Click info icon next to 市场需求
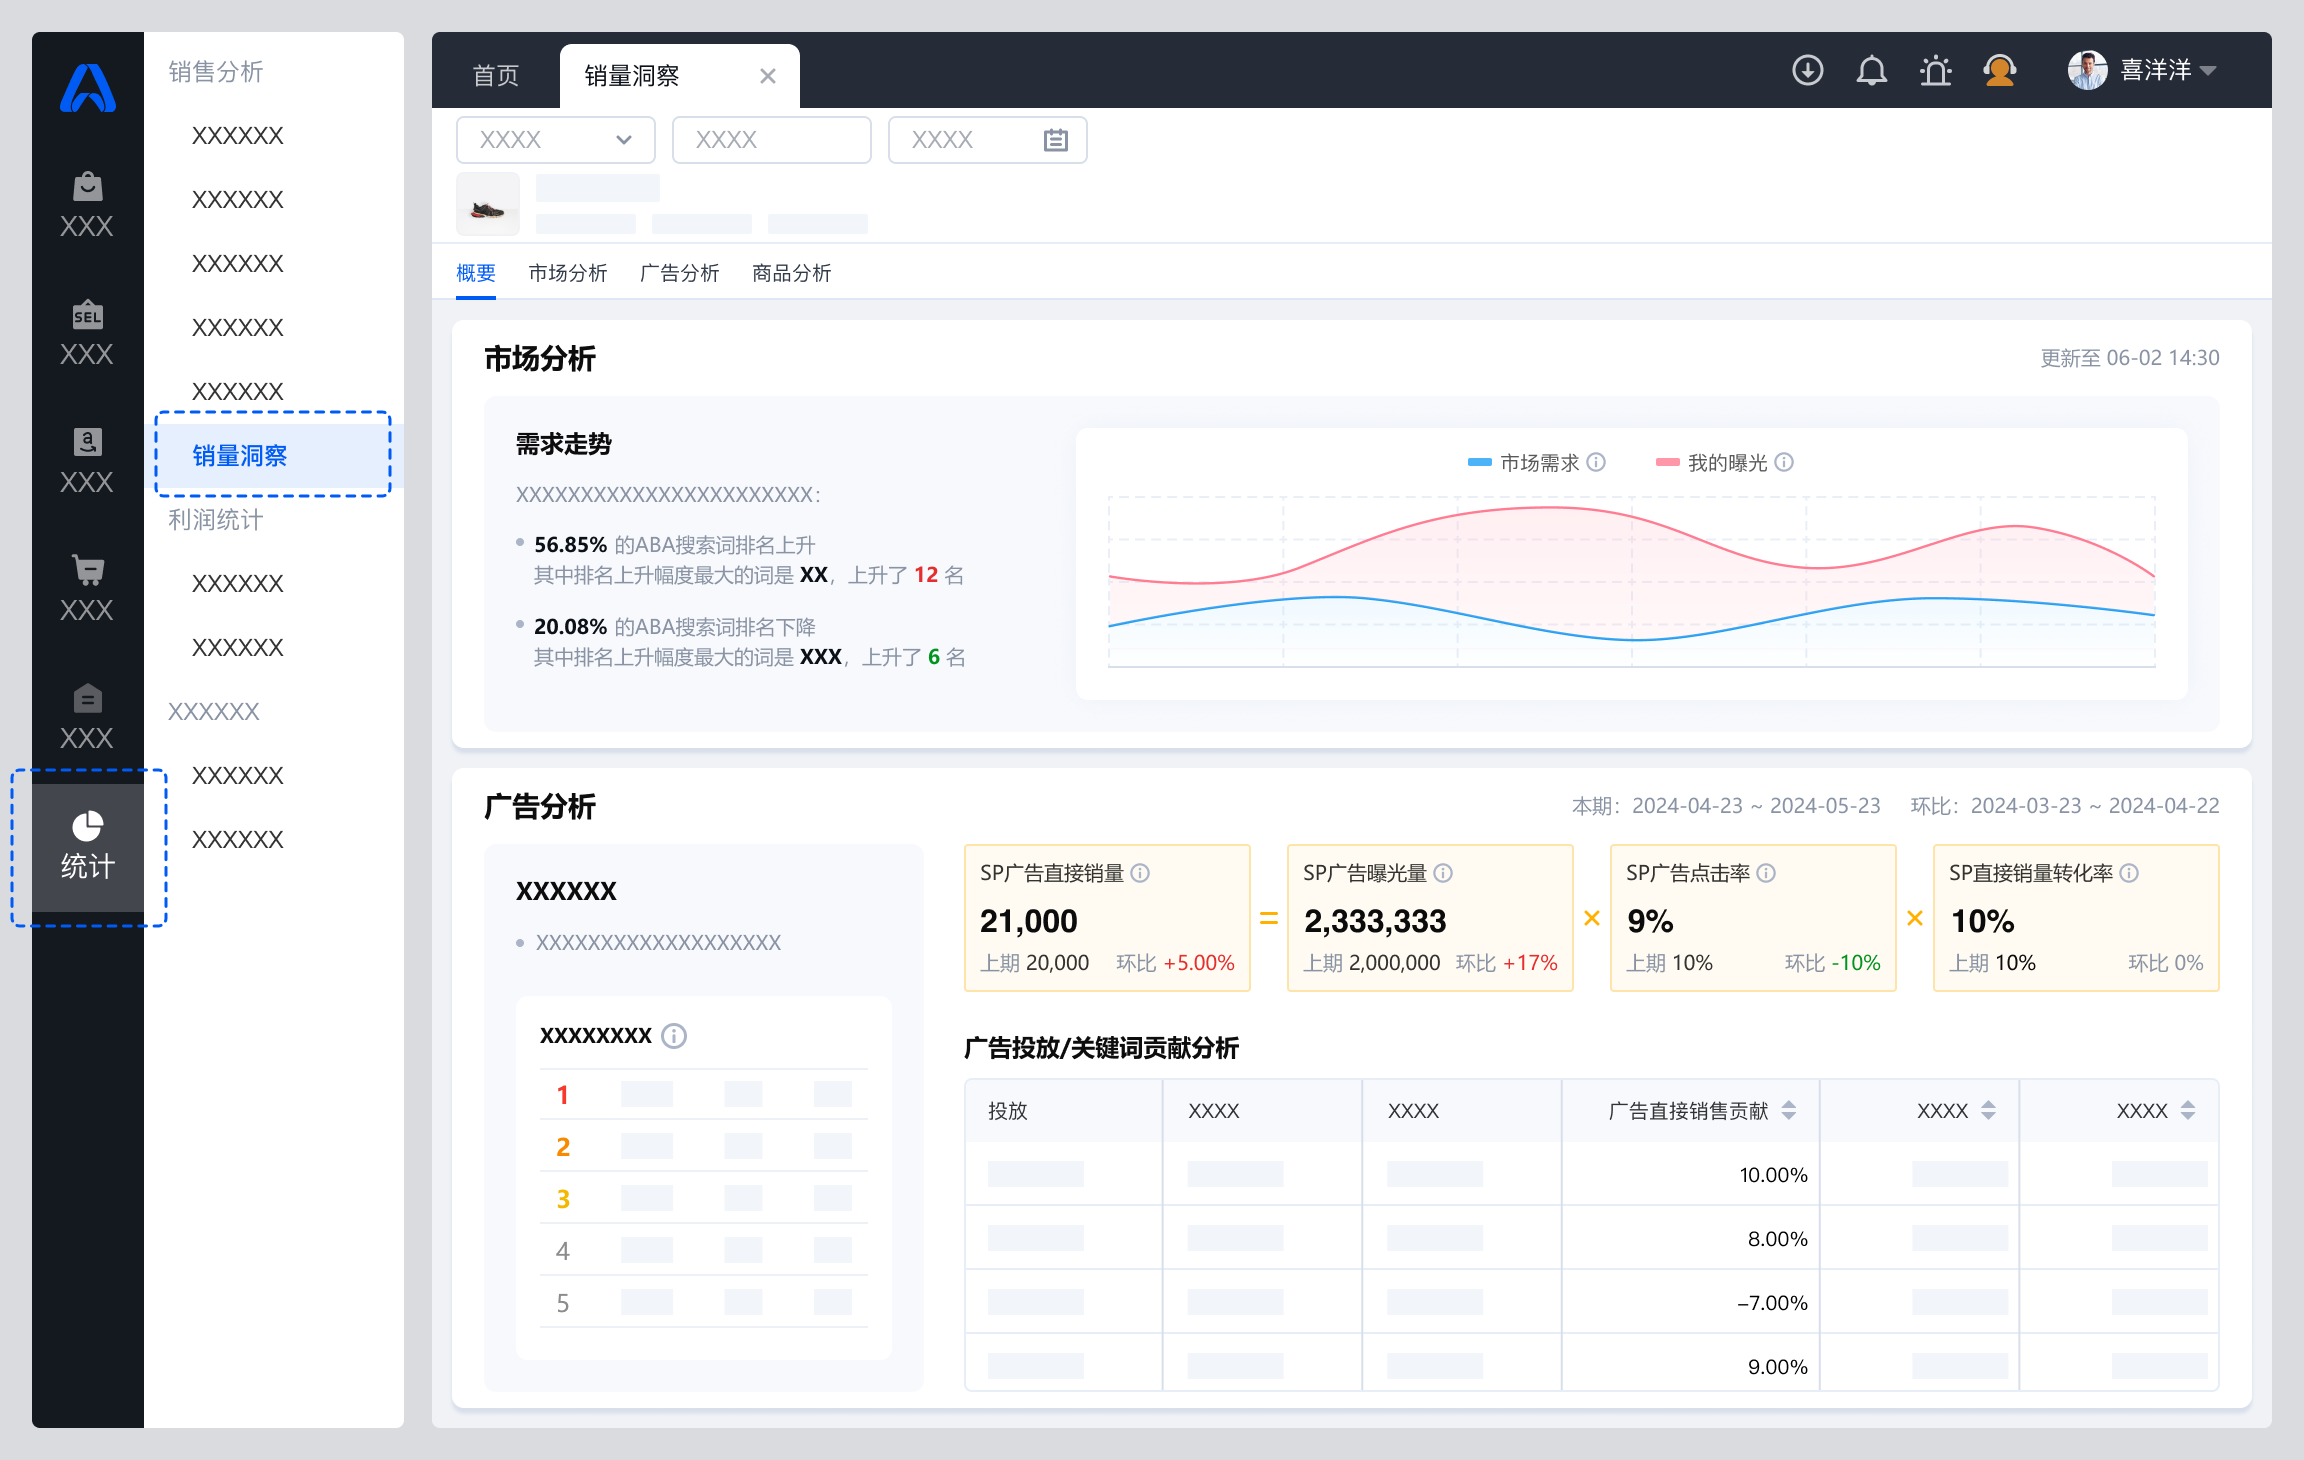The width and height of the screenshot is (2304, 1460). (x=1597, y=462)
